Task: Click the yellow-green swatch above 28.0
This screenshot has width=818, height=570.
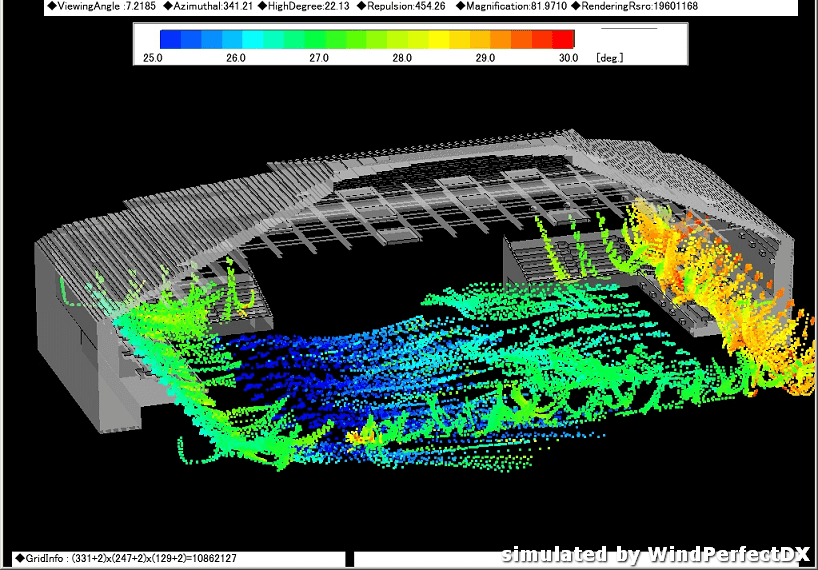Action: [x=400, y=39]
